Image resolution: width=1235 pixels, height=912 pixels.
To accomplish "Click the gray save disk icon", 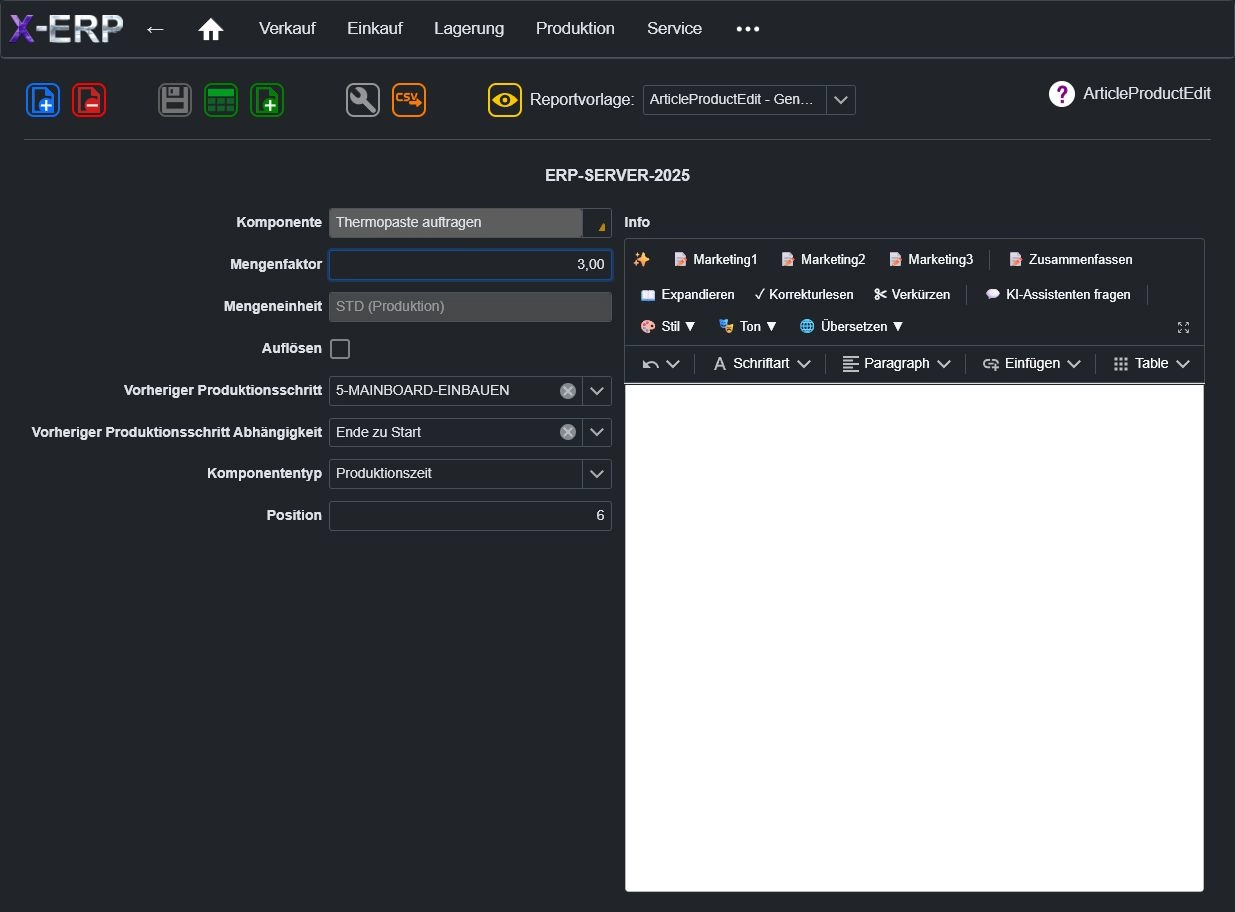I will pos(175,100).
